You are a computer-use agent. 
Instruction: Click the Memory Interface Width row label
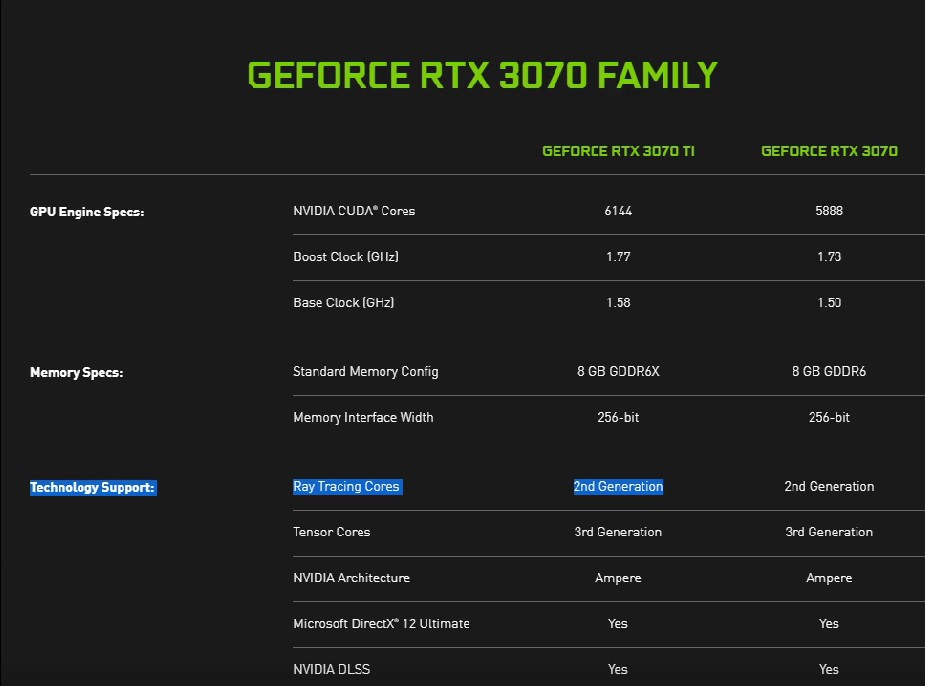(363, 417)
